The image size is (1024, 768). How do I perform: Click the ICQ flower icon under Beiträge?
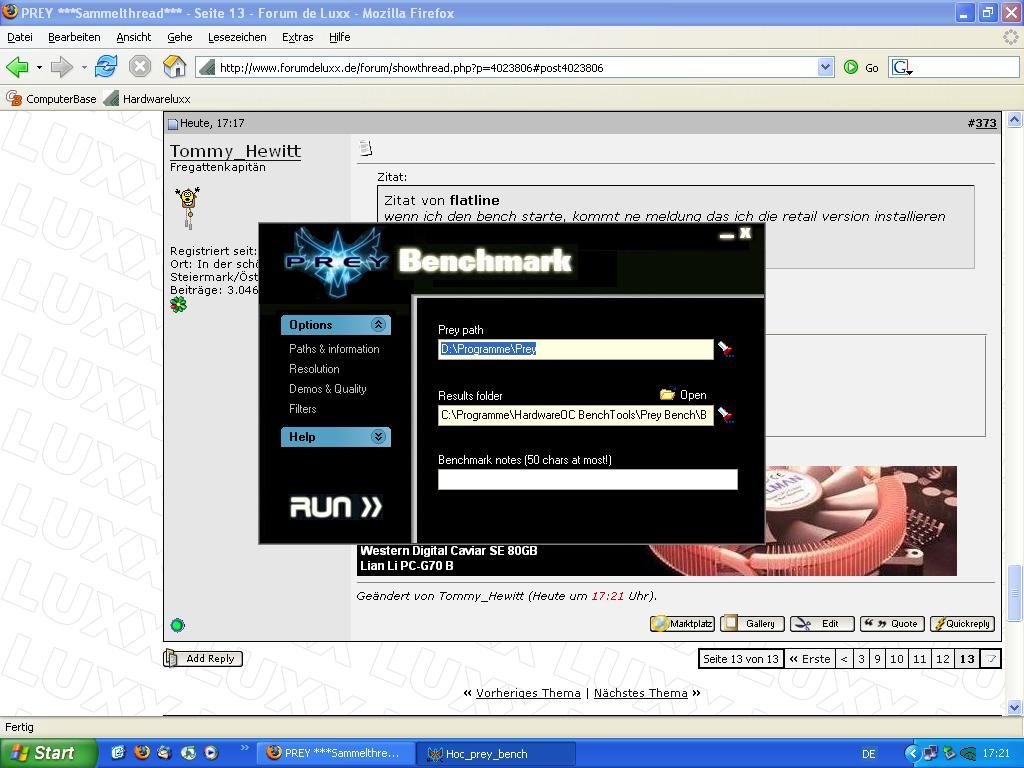pos(178,304)
